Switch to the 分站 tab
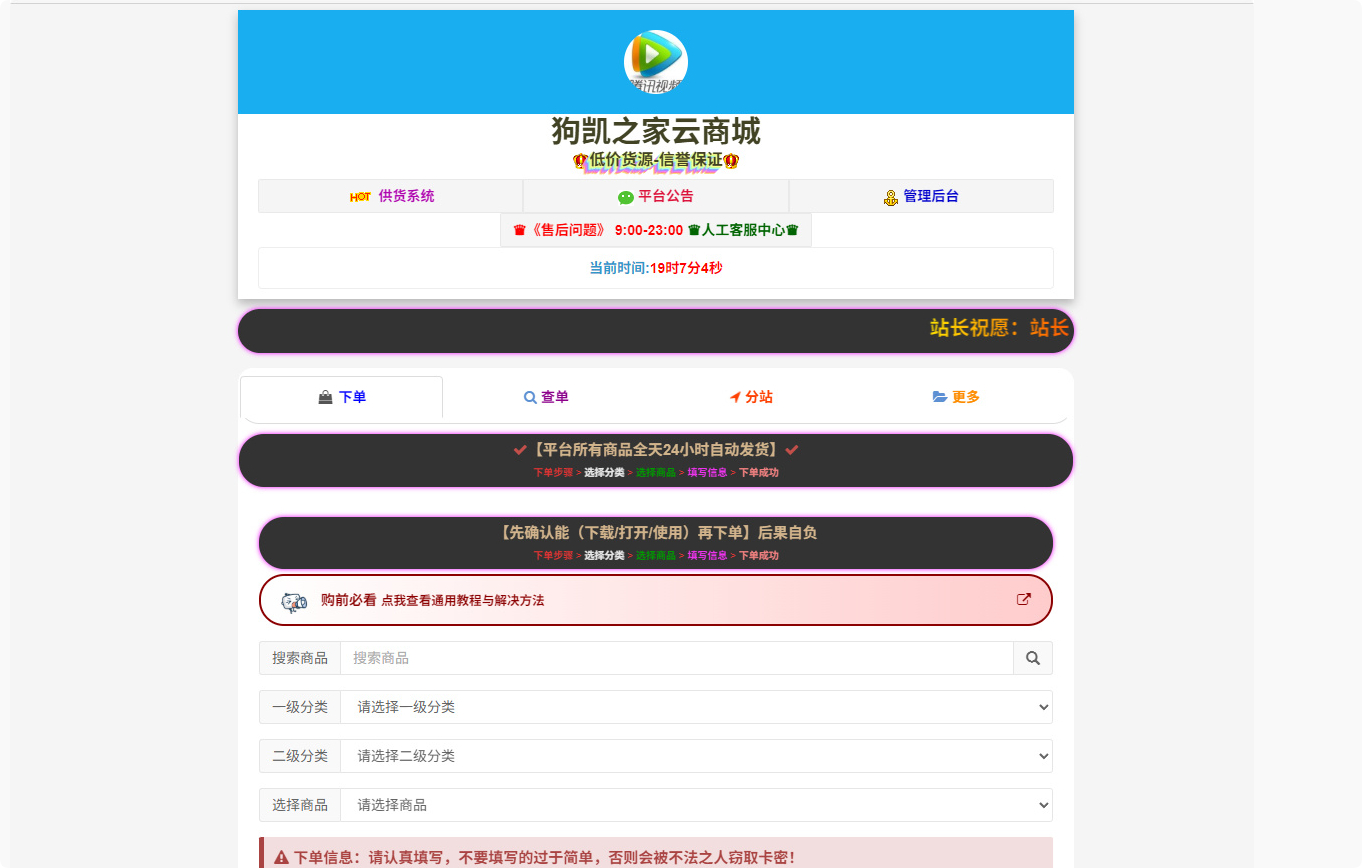1362x868 pixels. click(751, 397)
